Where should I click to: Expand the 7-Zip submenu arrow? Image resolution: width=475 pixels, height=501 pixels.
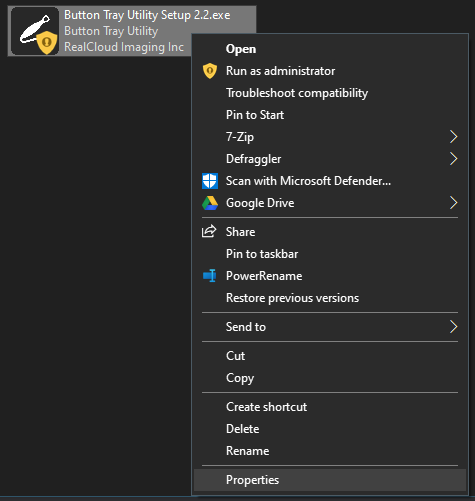tap(453, 137)
